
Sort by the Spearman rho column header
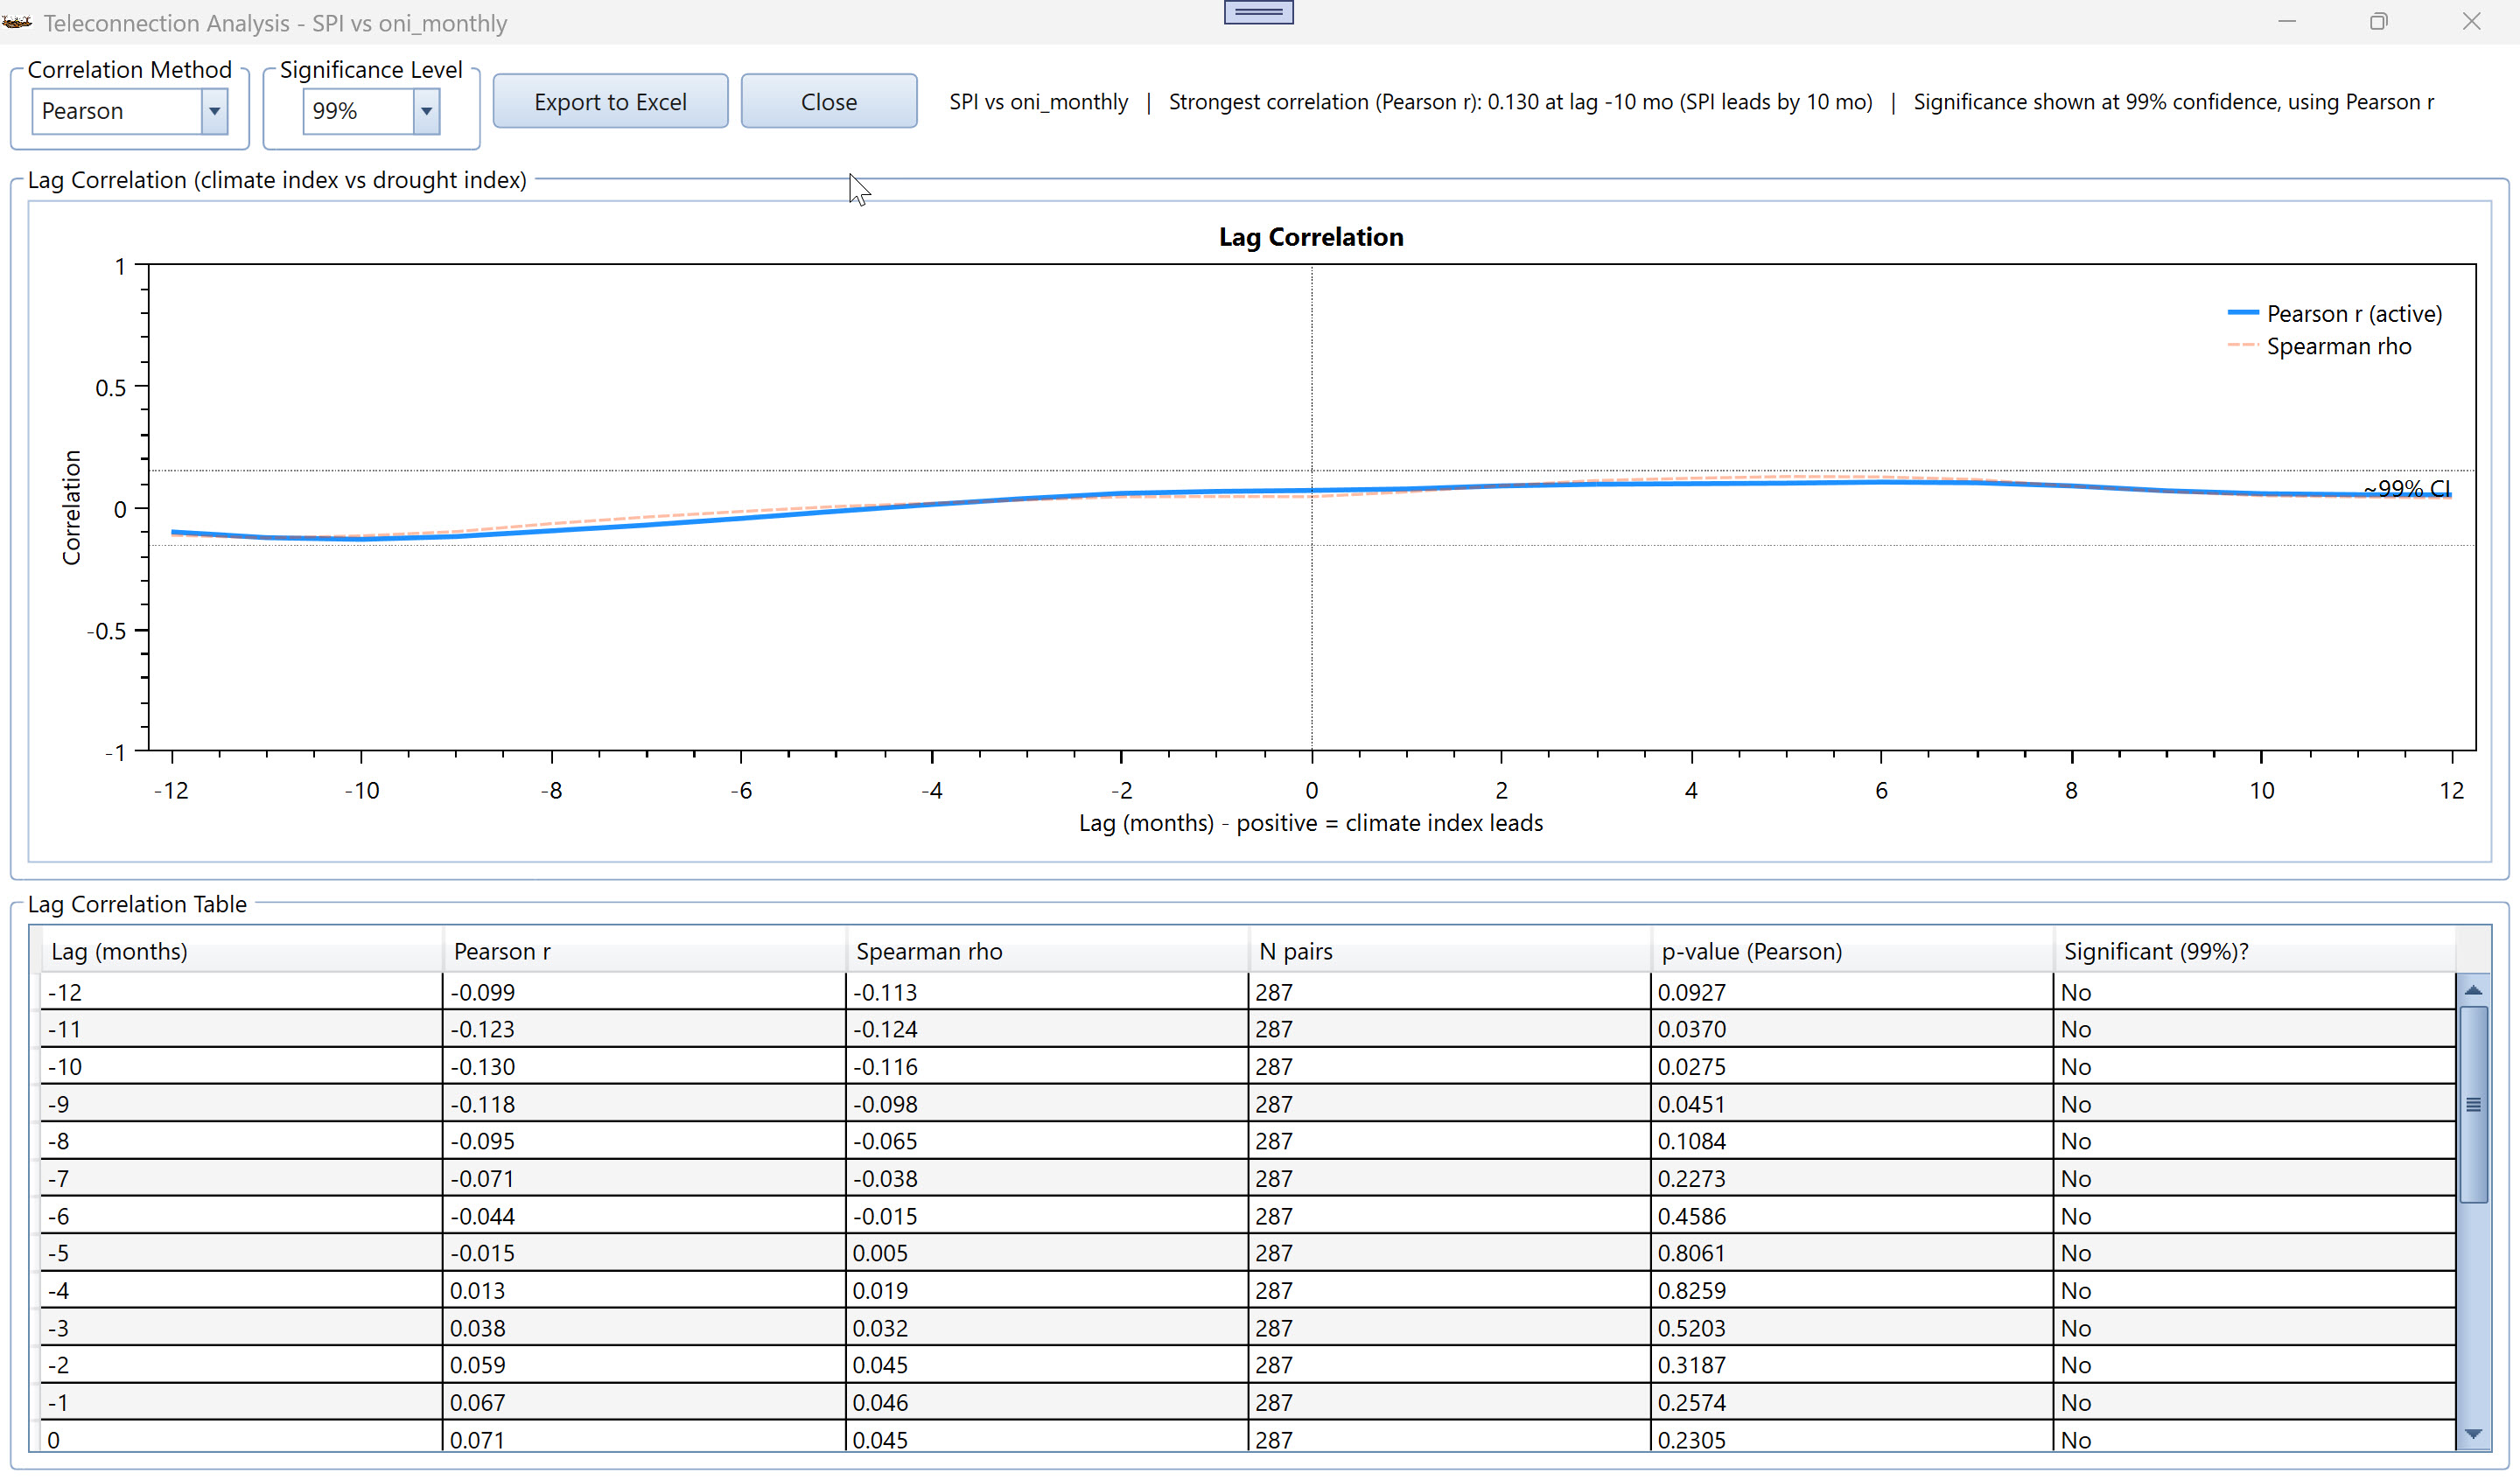pos(1047,950)
